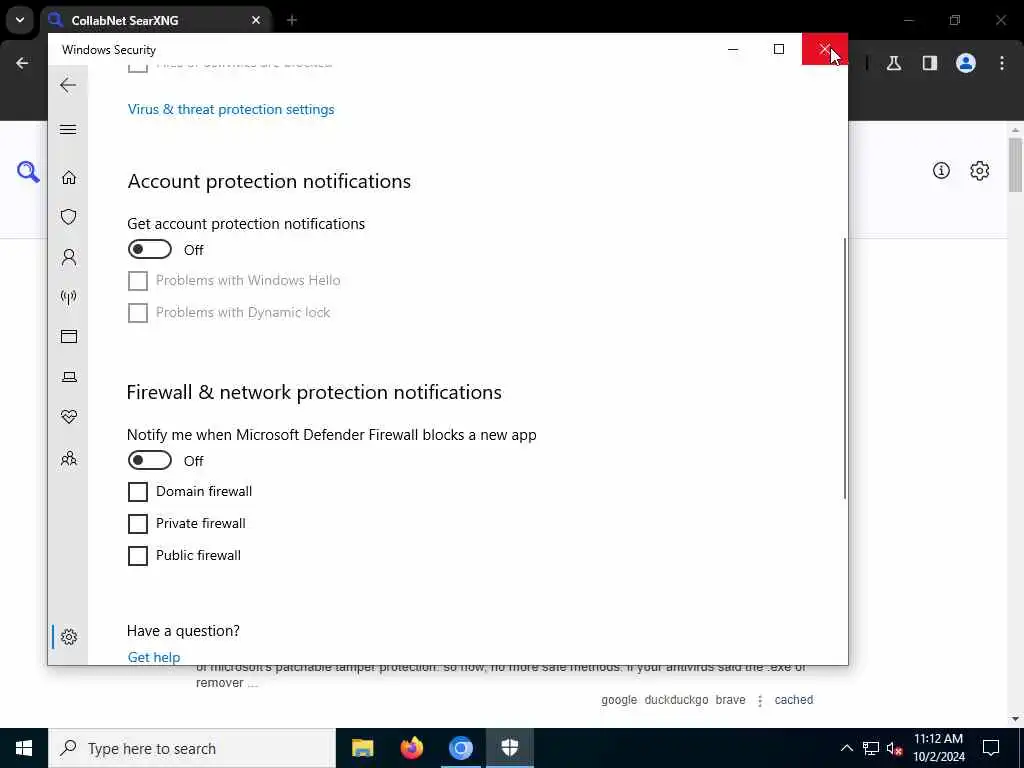Open File Explorer from taskbar
This screenshot has width=1024, height=768.
click(362, 748)
